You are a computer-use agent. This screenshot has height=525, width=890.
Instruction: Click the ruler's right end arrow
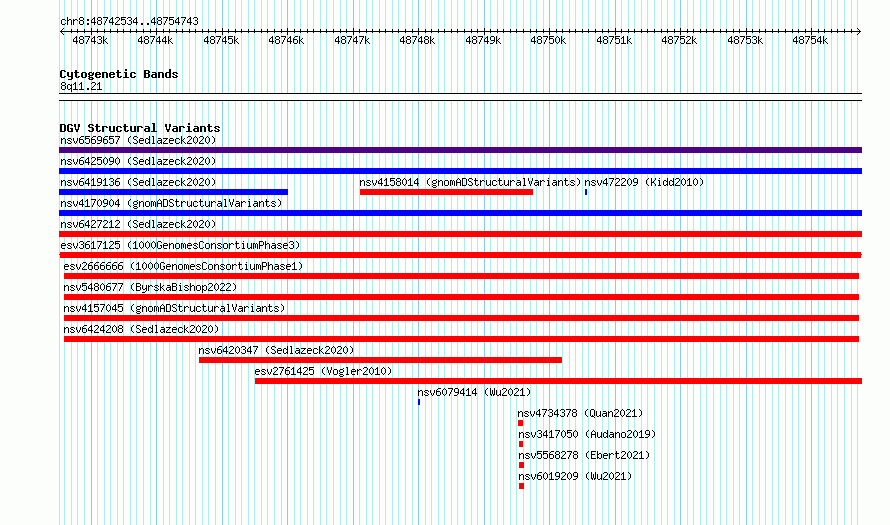859,32
